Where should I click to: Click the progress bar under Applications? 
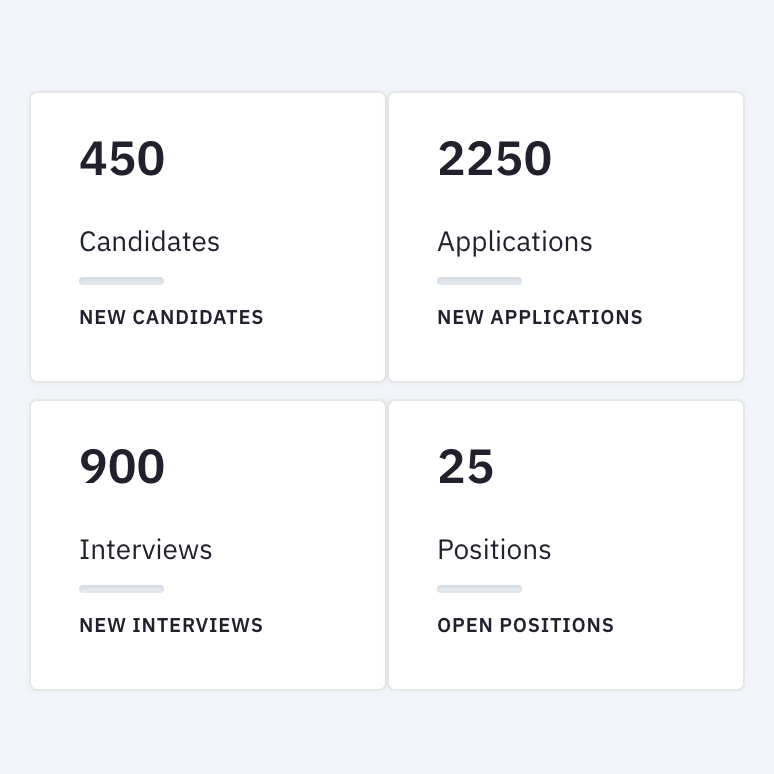click(x=479, y=281)
